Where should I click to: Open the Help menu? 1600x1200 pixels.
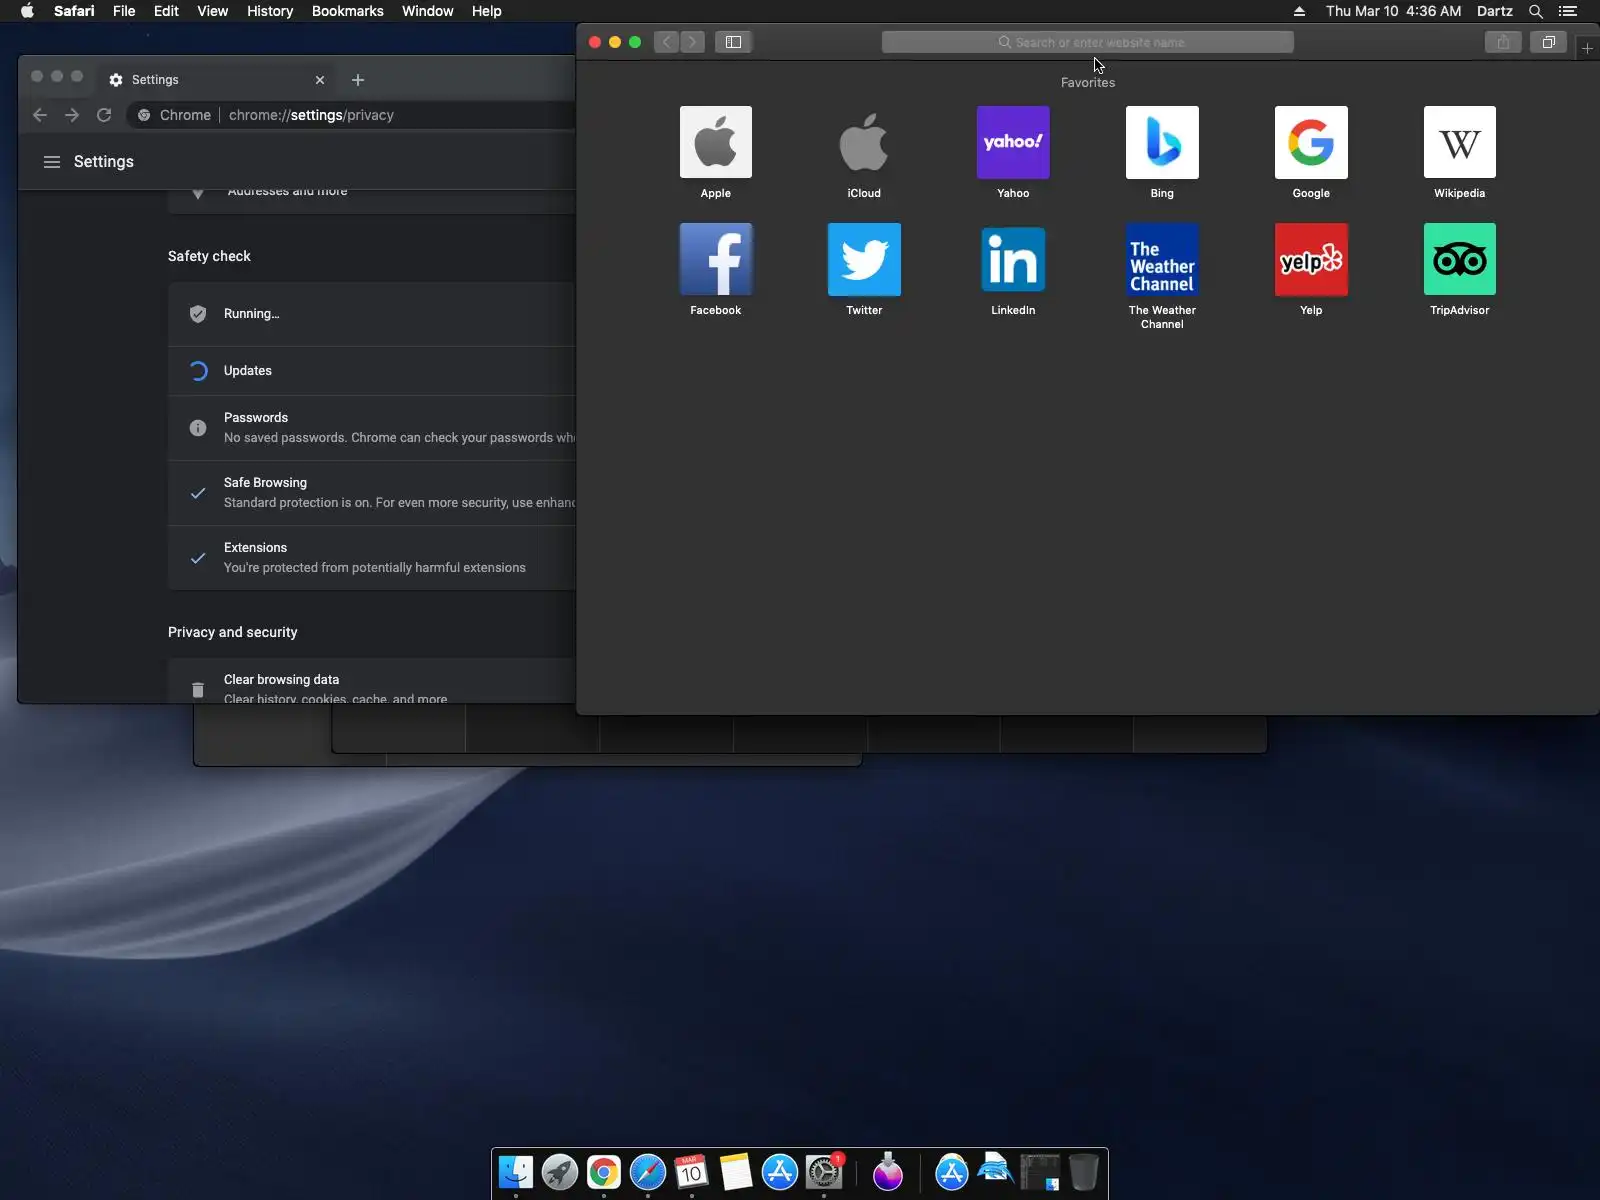(x=487, y=11)
